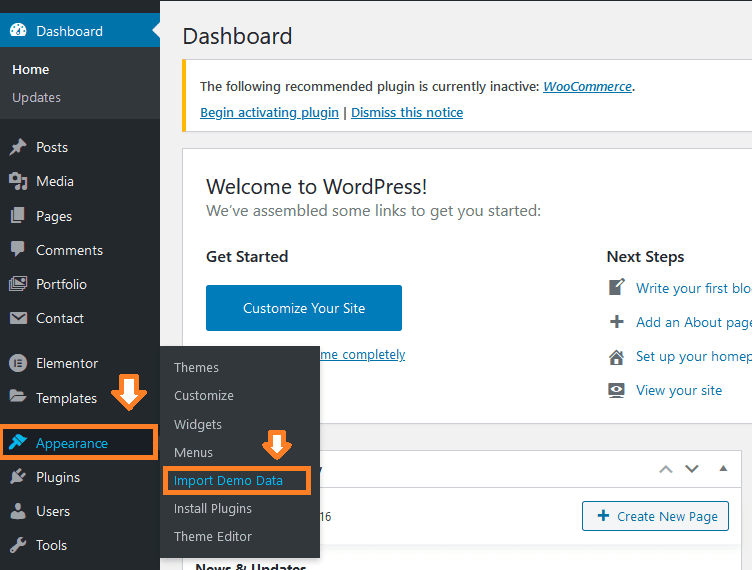Open Theme Editor from submenu
Image resolution: width=752 pixels, height=570 pixels.
click(x=212, y=536)
